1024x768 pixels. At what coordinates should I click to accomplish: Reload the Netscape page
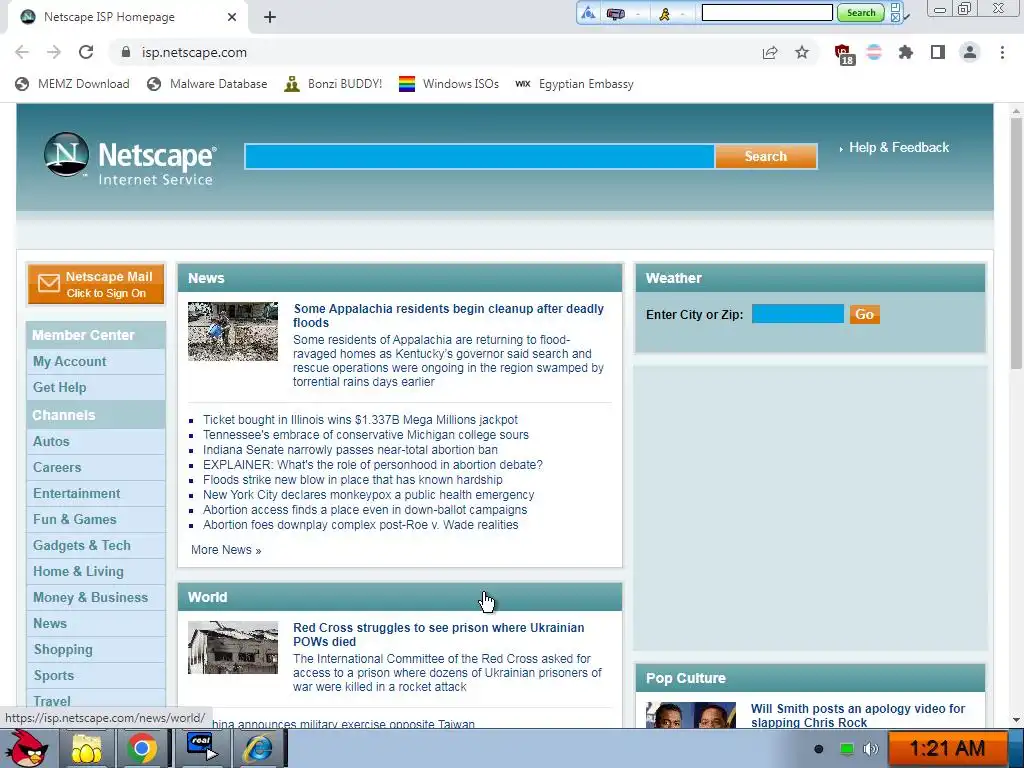pos(86,52)
